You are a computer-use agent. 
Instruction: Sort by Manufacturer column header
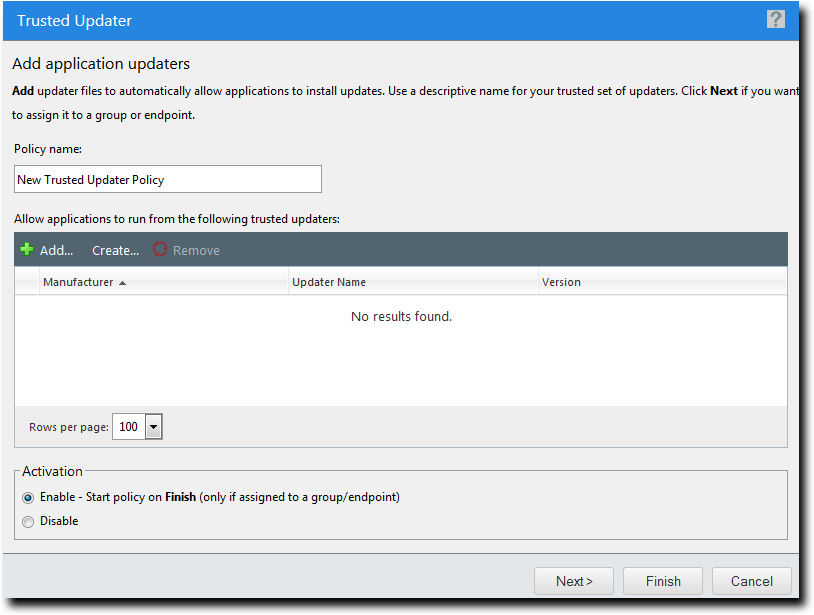(78, 282)
